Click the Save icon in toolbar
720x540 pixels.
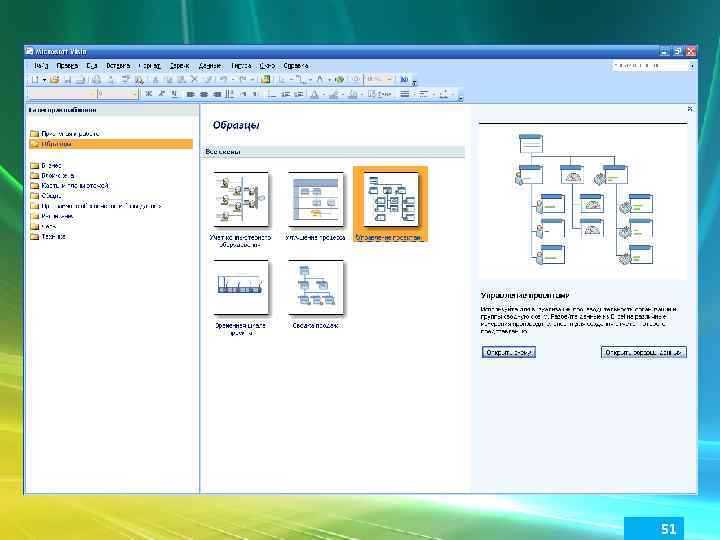(x=68, y=80)
